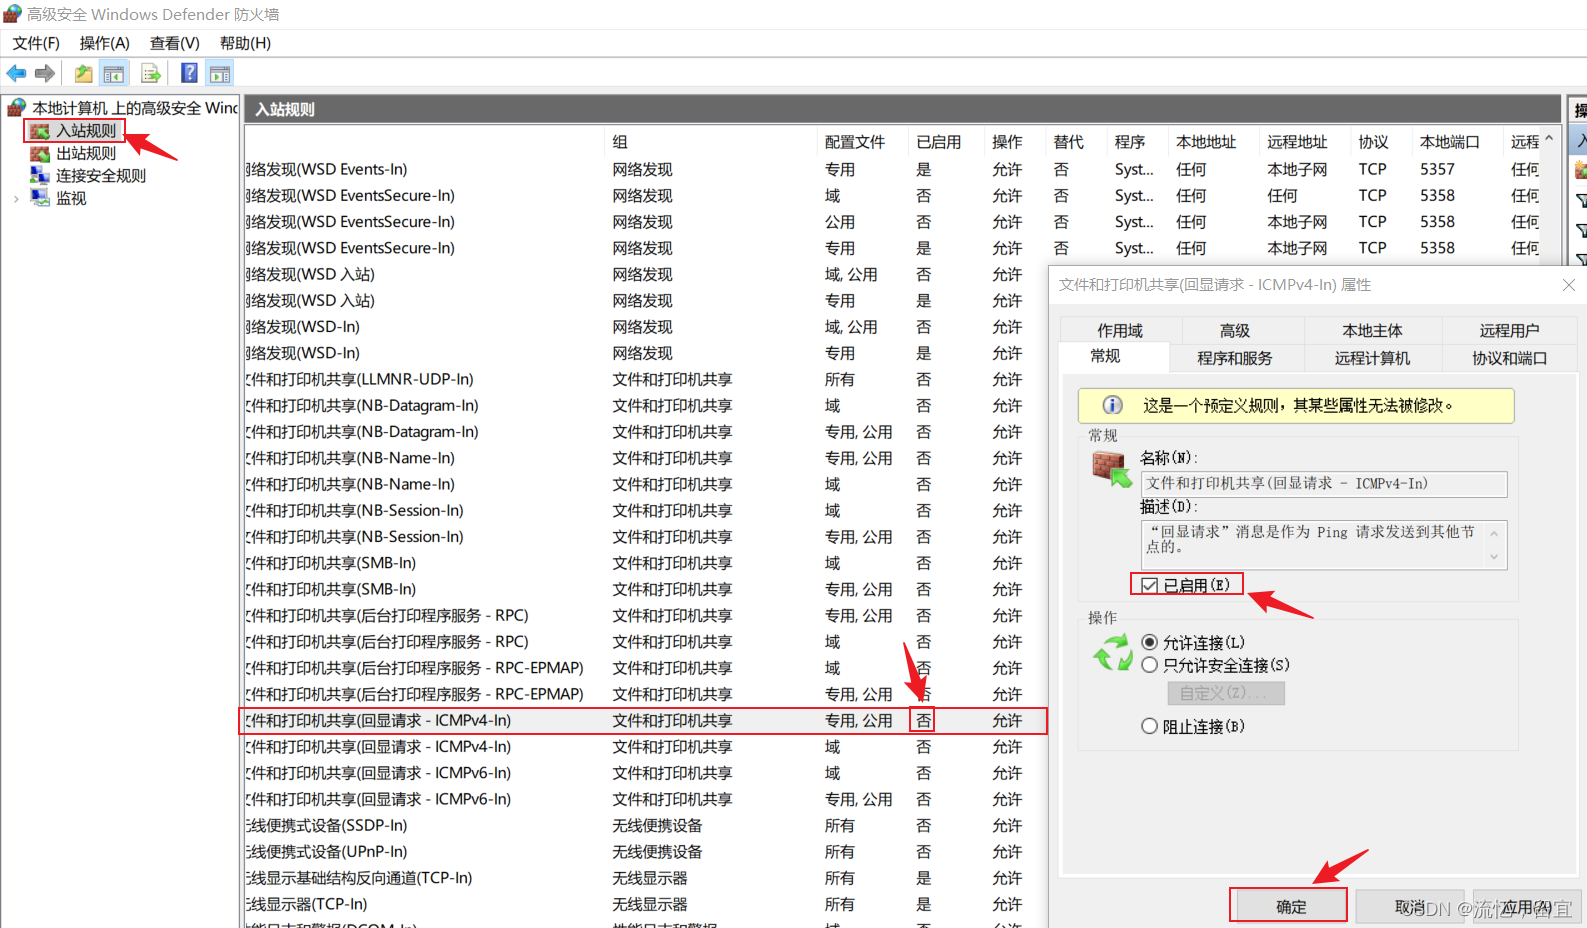Screen dimensions: 1587x928
Task: Switch to the 本地主体 tab
Action: click(x=1372, y=330)
